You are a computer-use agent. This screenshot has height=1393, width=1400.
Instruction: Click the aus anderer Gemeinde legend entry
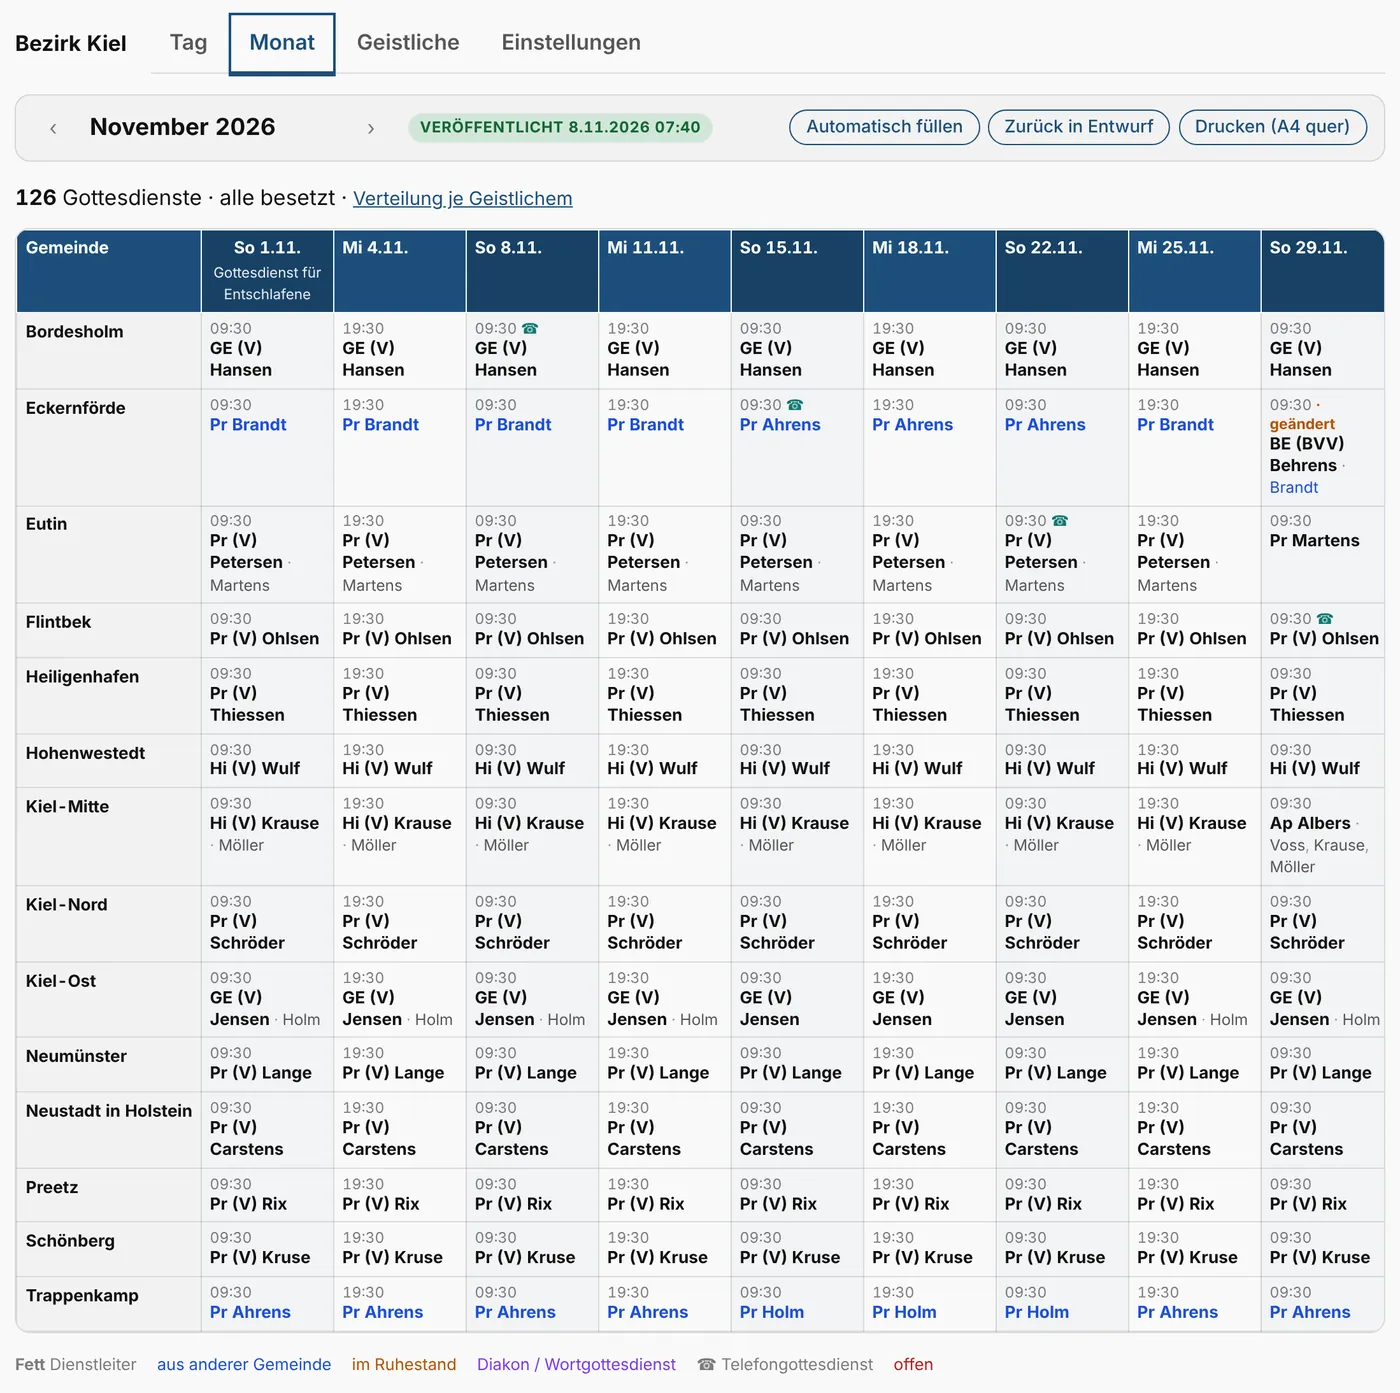[244, 1365]
